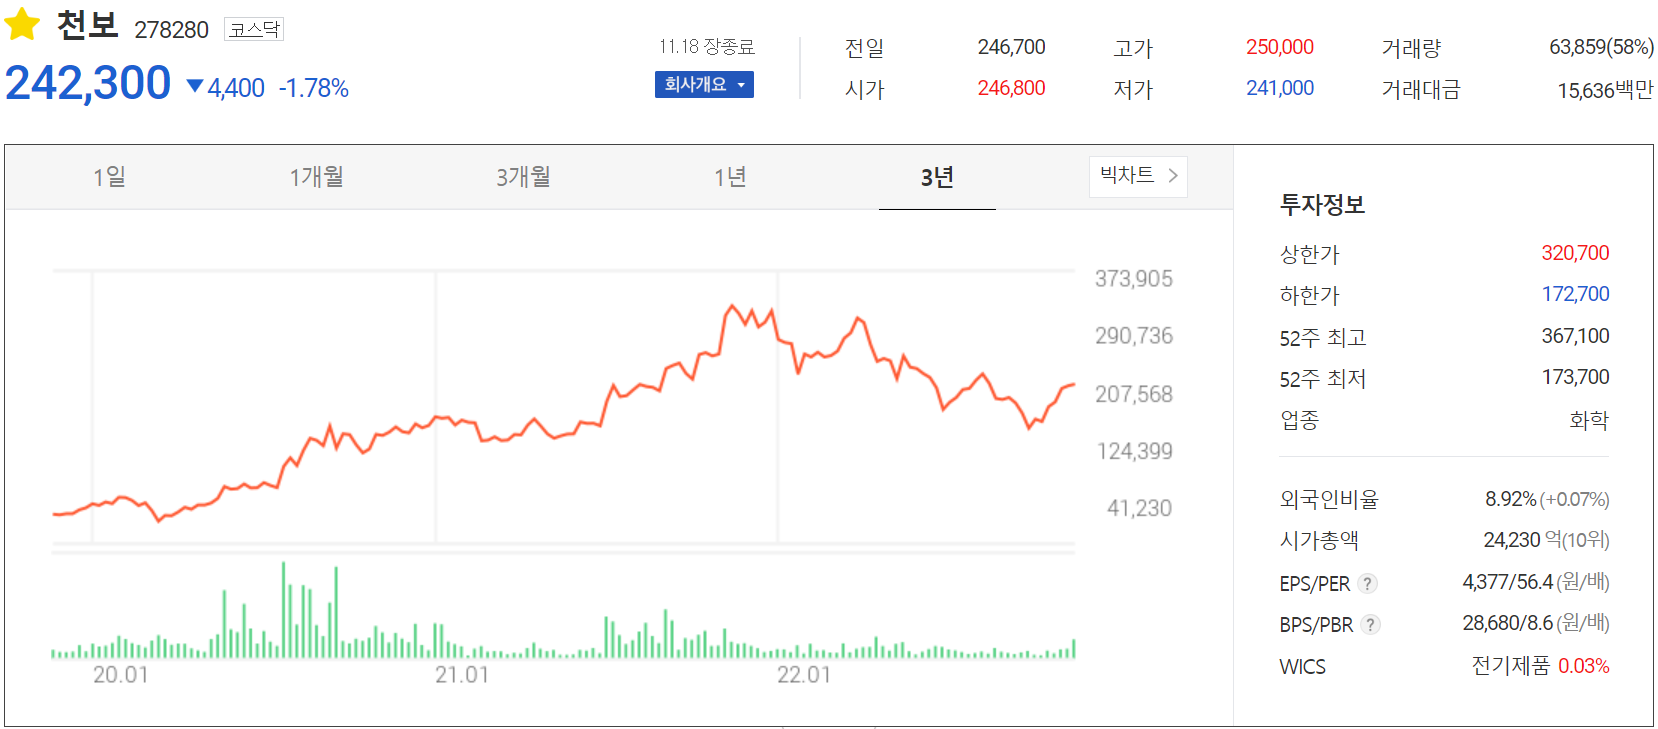The image size is (1658, 729).
Task: Click the 투자정보 heading
Action: 1322,205
